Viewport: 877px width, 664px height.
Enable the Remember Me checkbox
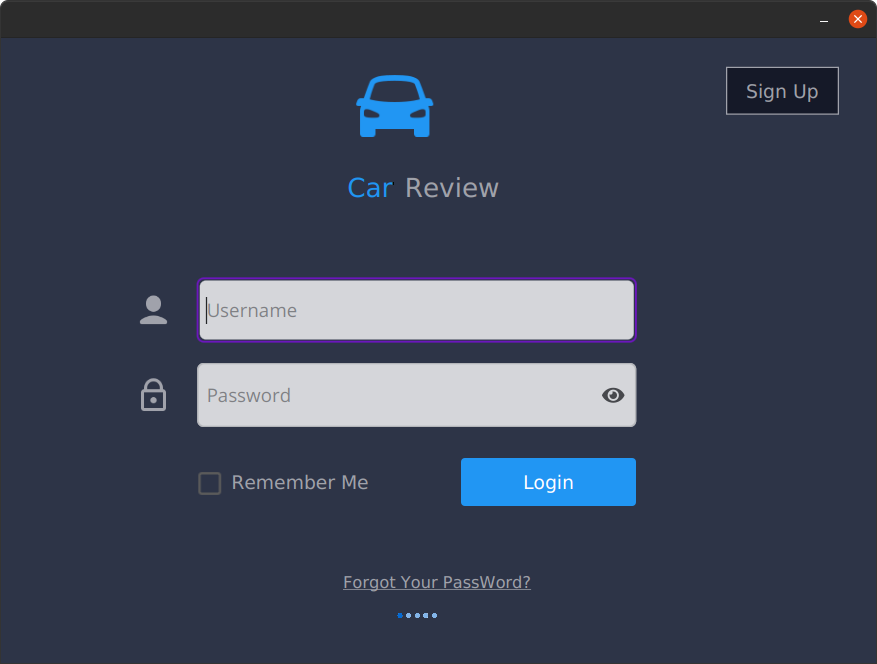coord(210,483)
